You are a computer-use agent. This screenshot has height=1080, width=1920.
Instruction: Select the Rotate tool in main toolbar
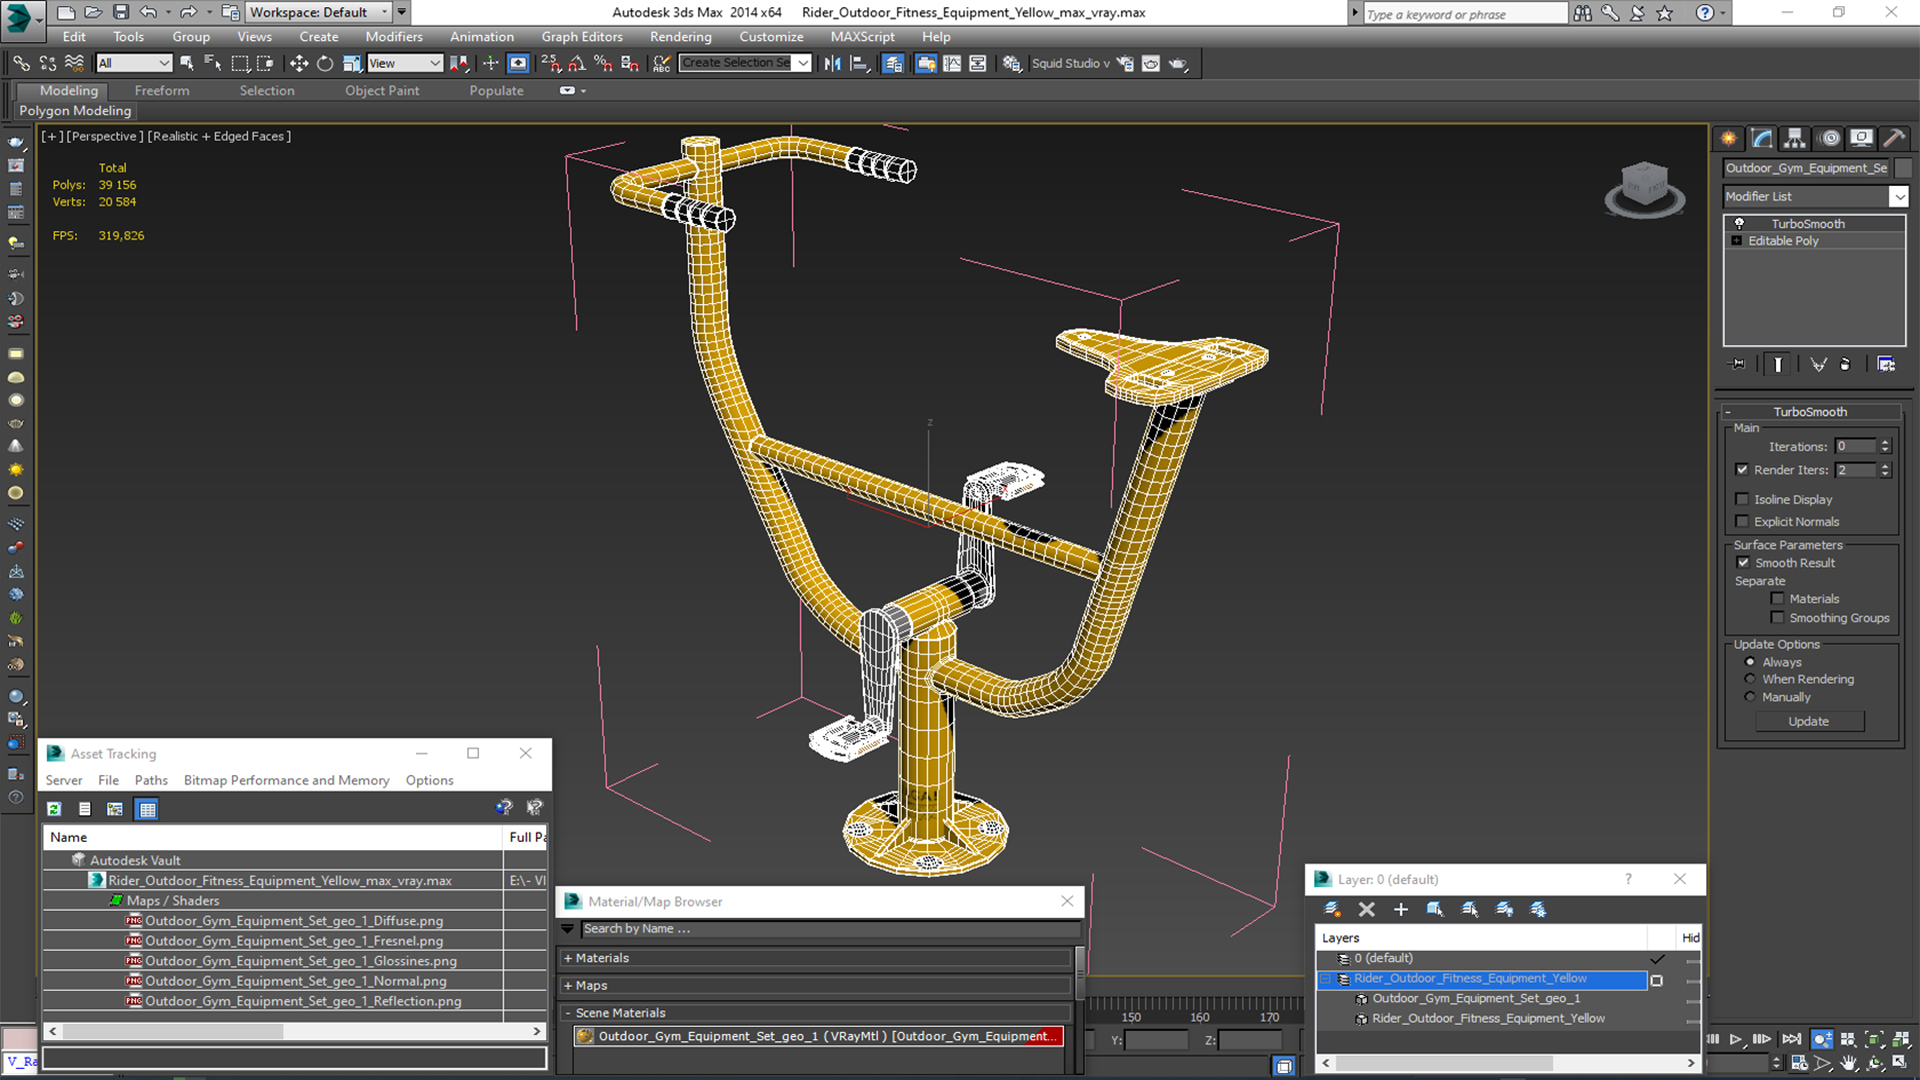(x=325, y=63)
